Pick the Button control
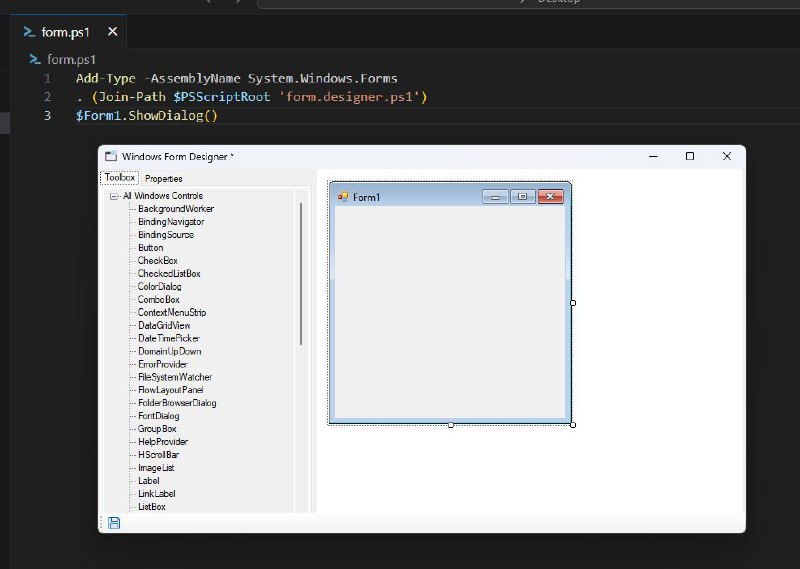This screenshot has width=800, height=569. [x=151, y=248]
